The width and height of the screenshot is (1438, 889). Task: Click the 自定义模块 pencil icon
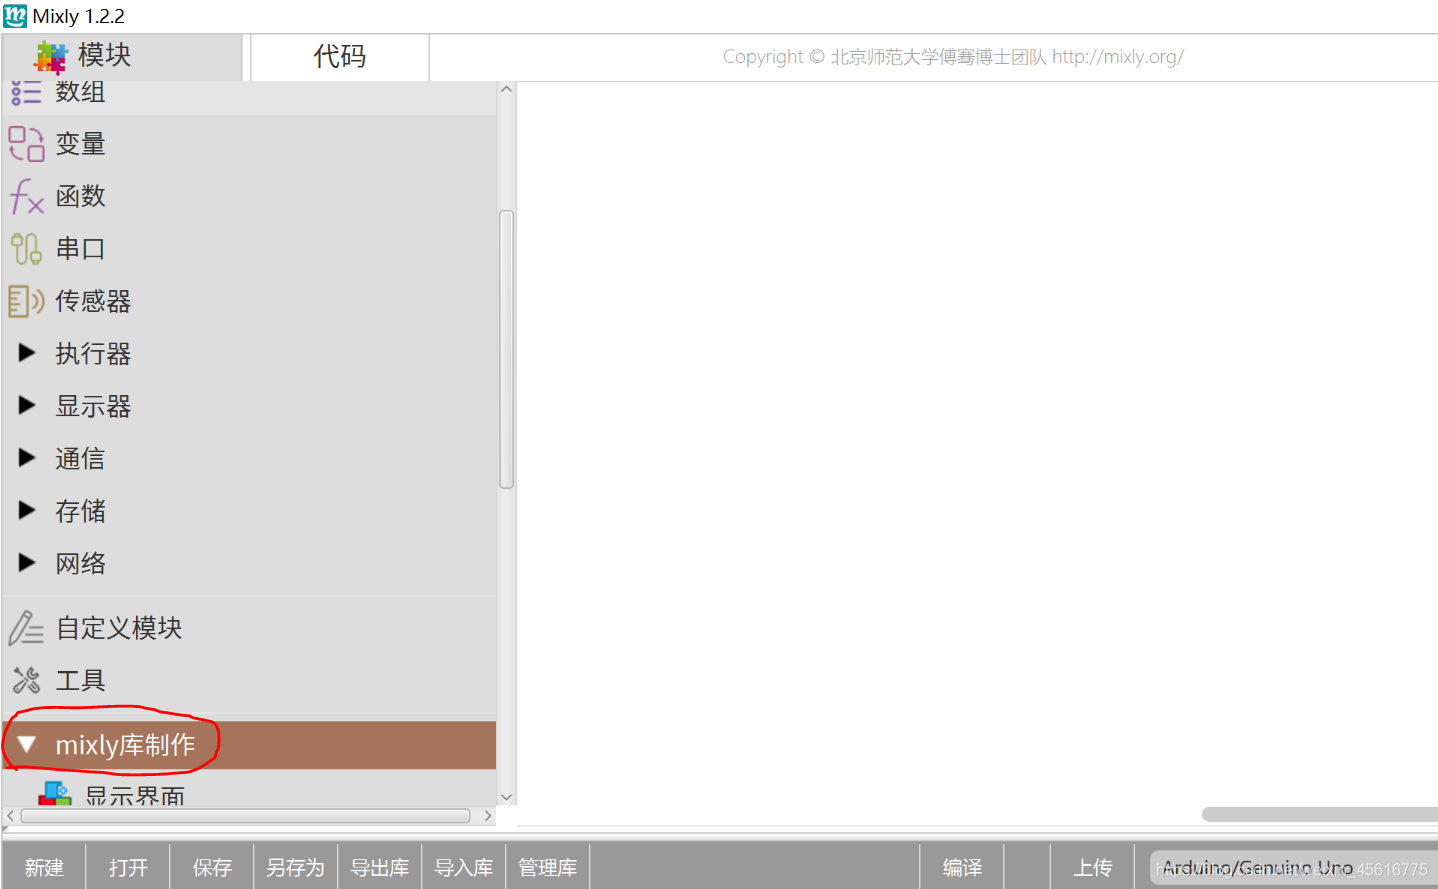tap(26, 628)
